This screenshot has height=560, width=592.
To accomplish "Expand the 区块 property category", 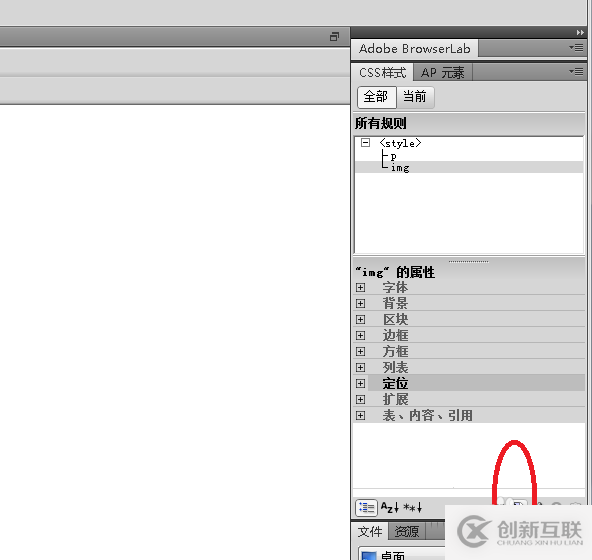I will [x=361, y=320].
